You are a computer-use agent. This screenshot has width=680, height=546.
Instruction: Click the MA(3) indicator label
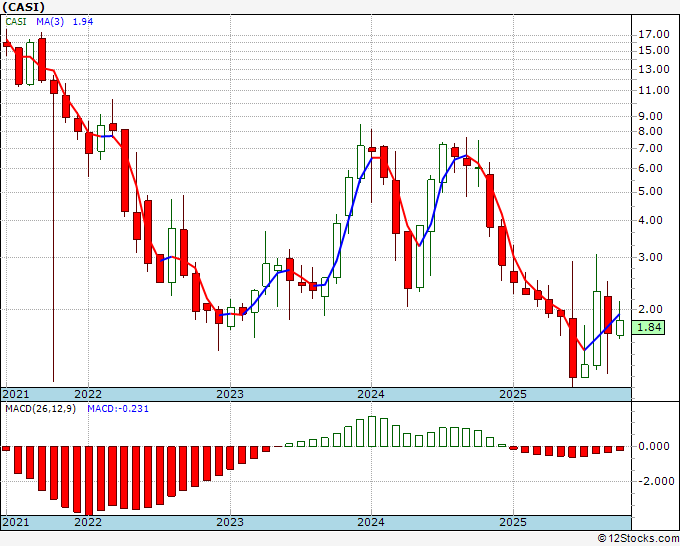[x=50, y=22]
